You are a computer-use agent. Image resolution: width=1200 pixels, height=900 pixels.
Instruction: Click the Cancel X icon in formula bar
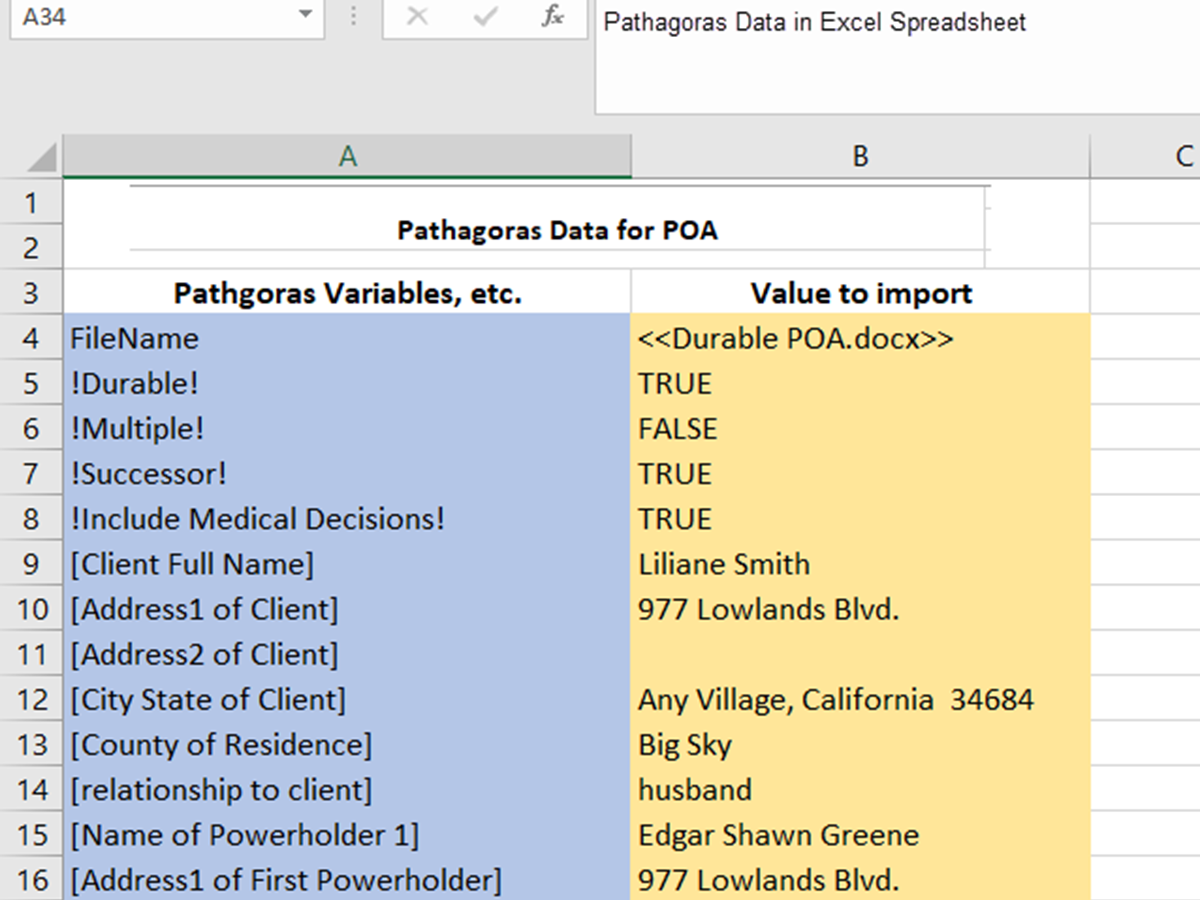coord(418,18)
